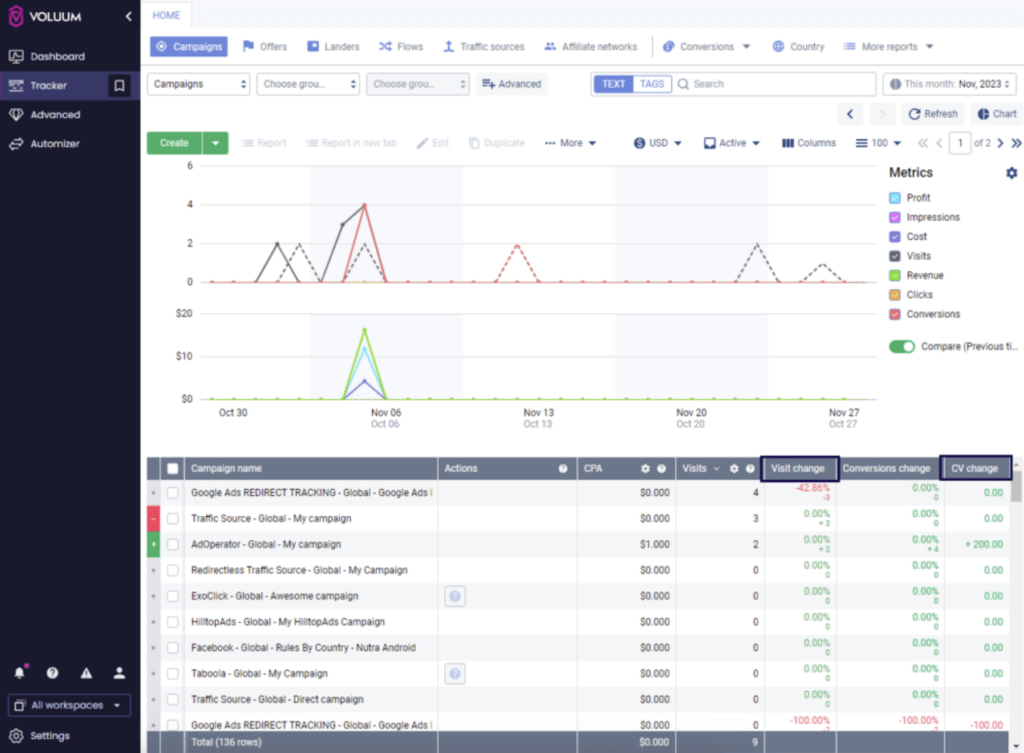This screenshot has width=1024, height=753.
Task: Open the notifications bell icon
Action: (19, 673)
